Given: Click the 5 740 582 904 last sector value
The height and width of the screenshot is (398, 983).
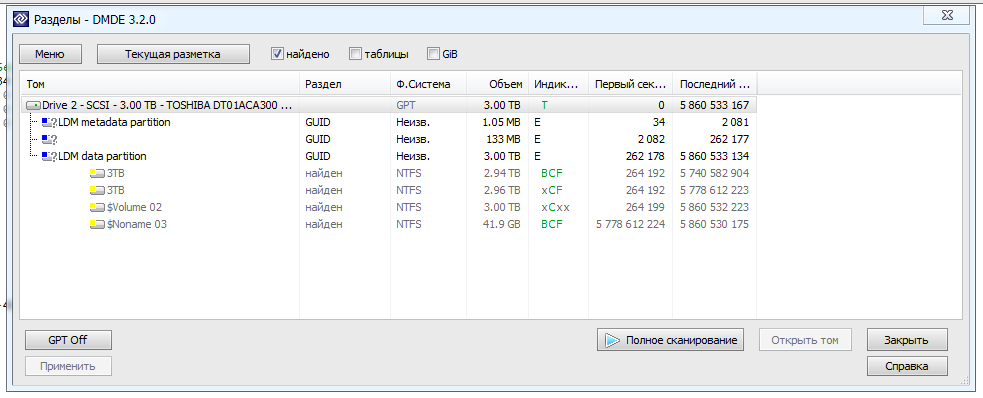Looking at the screenshot, I should [x=714, y=174].
